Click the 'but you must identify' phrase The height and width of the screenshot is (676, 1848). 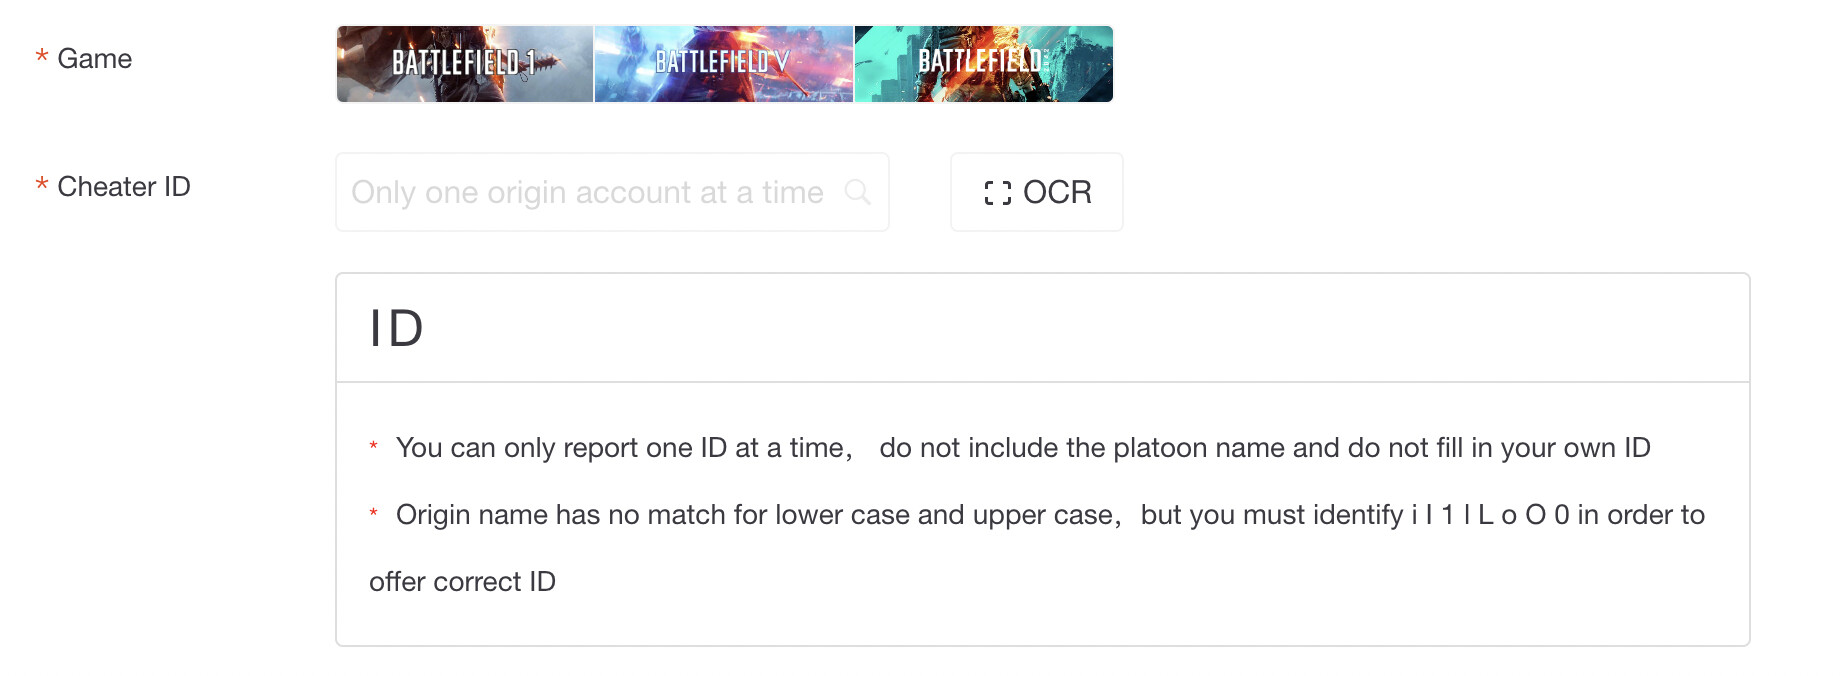[1272, 515]
